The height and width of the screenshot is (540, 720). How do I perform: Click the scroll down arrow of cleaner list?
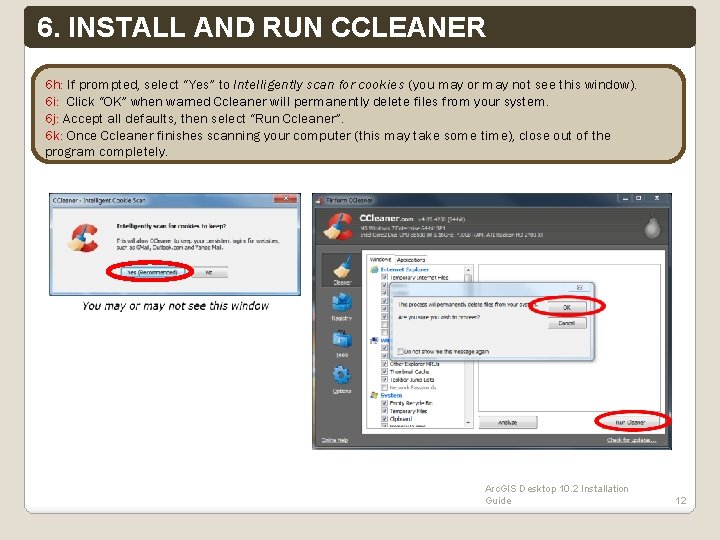coord(468,422)
